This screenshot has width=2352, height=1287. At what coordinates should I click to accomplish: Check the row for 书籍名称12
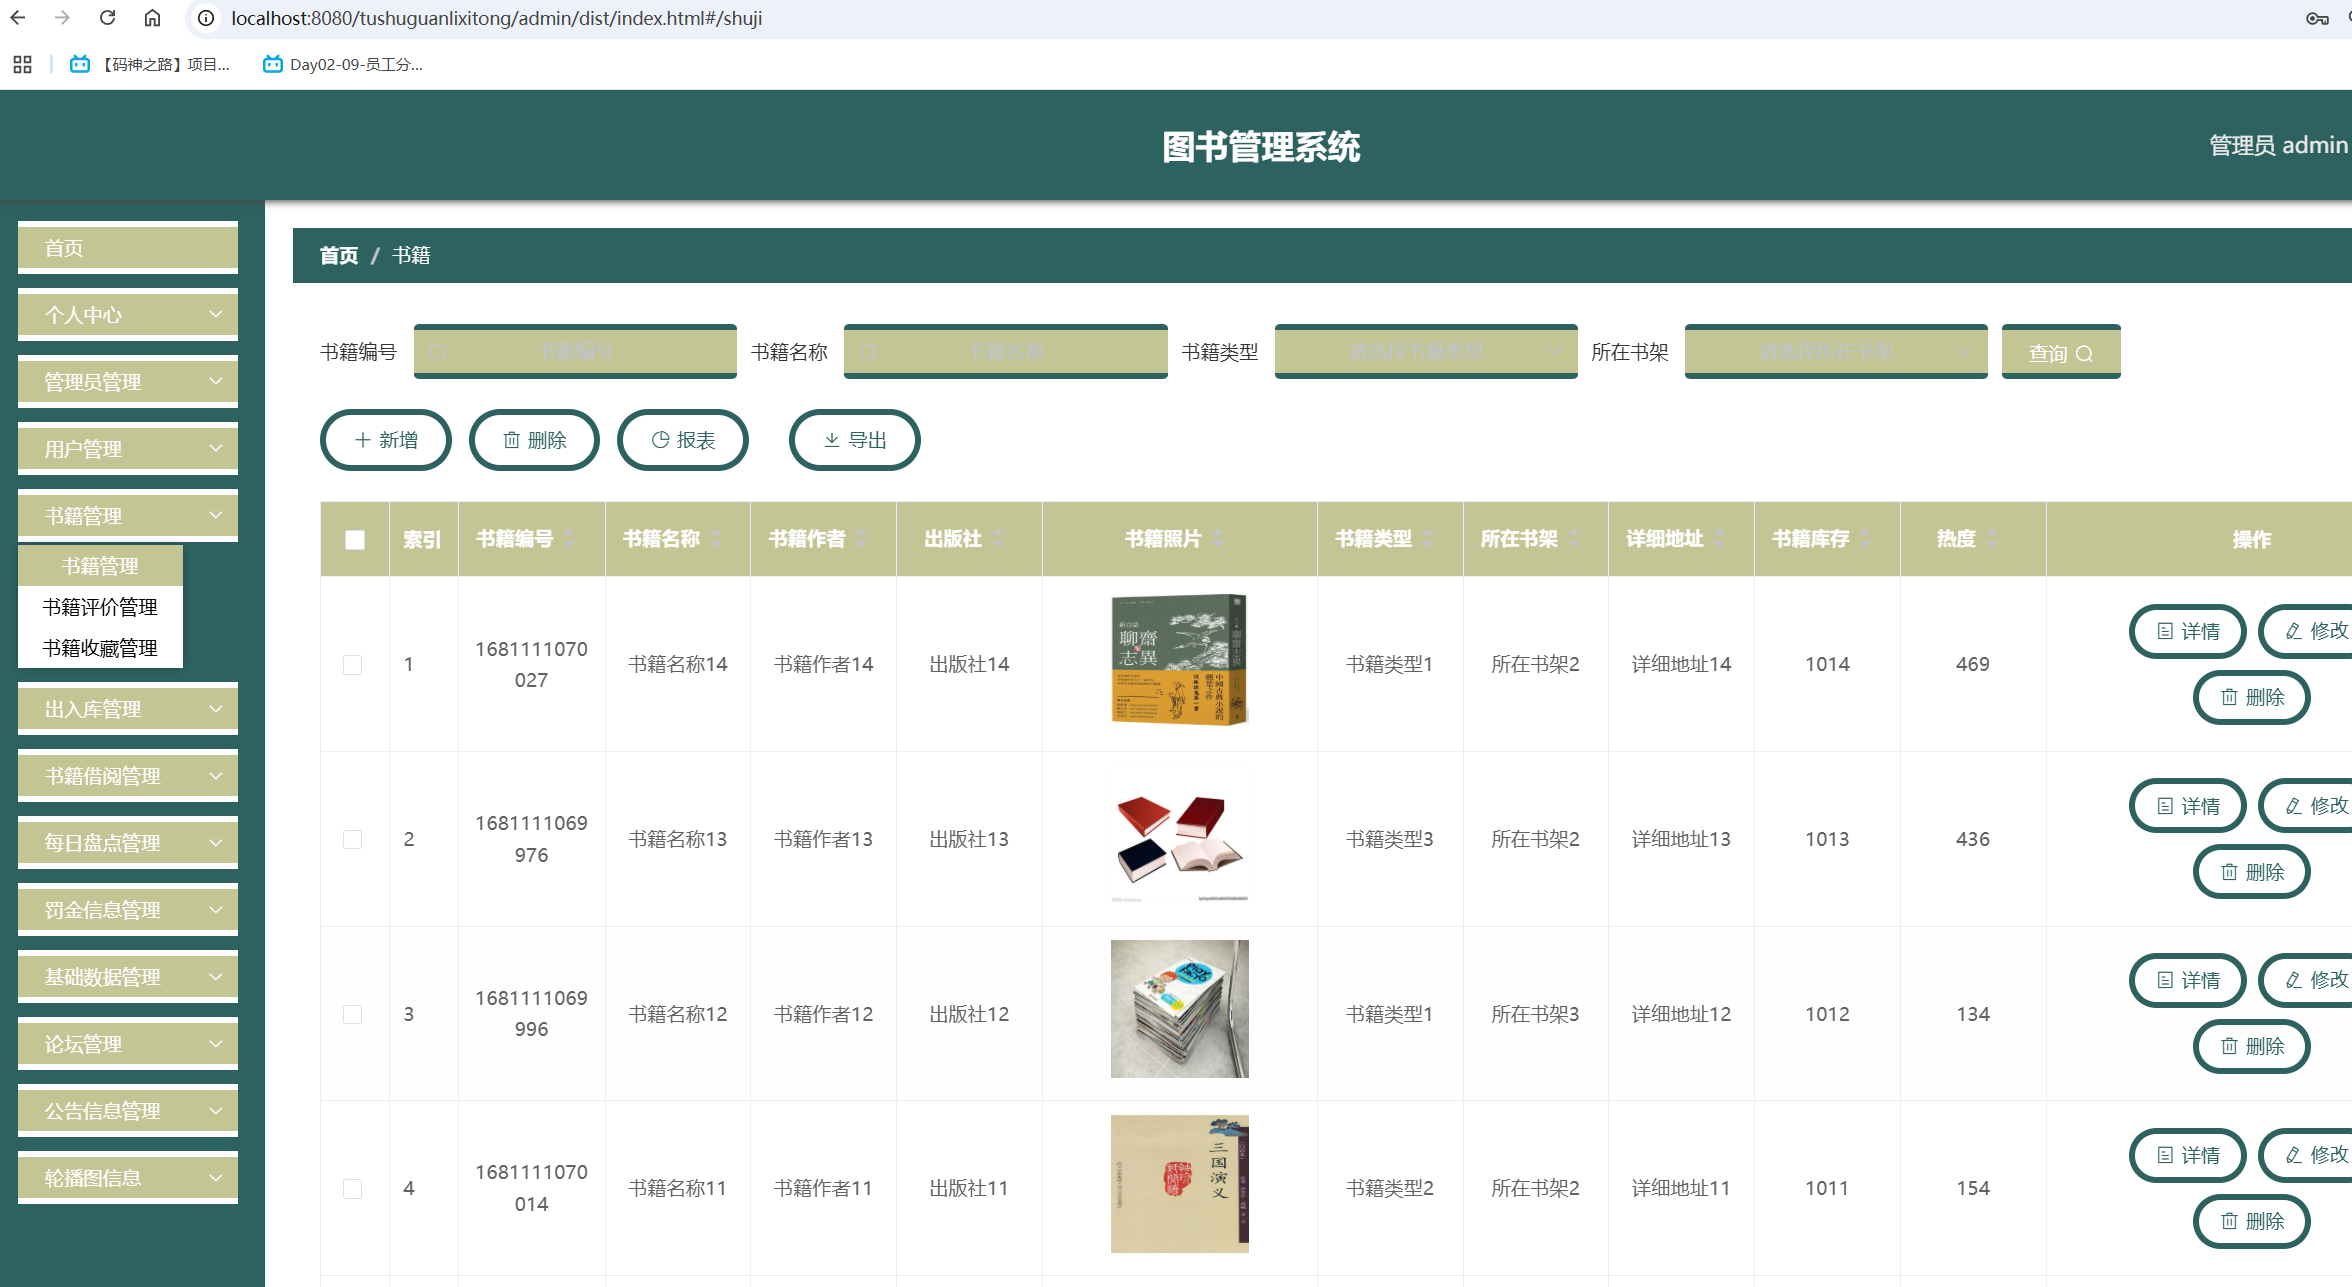pyautogui.click(x=352, y=1014)
